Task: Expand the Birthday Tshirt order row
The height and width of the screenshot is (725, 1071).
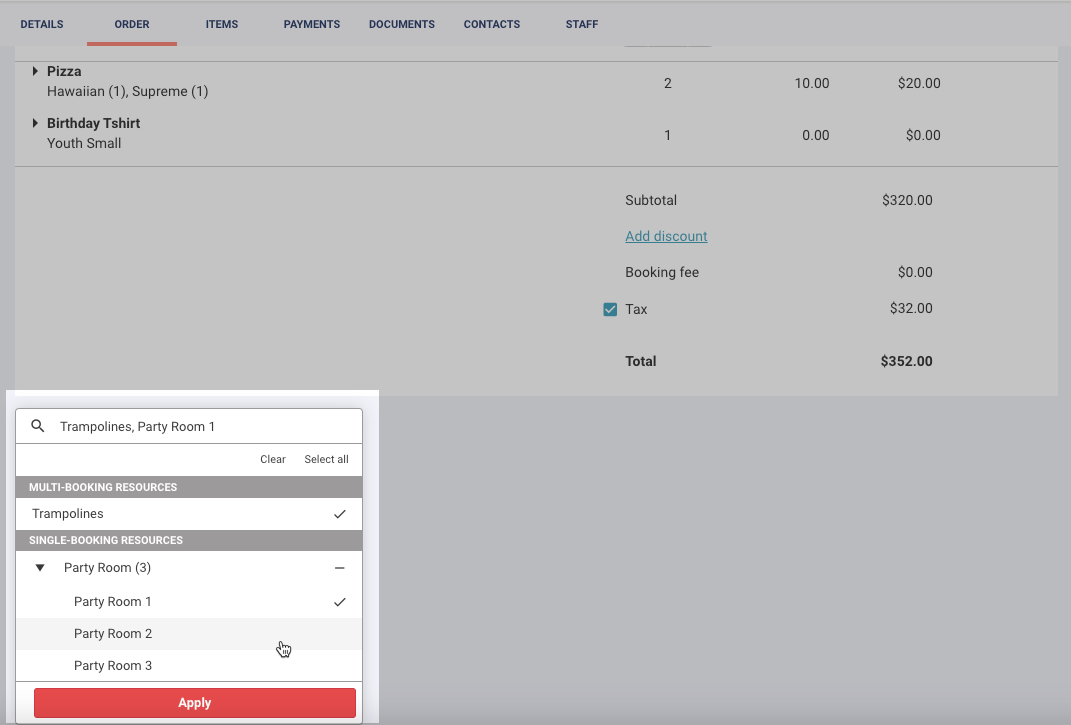Action: (35, 123)
